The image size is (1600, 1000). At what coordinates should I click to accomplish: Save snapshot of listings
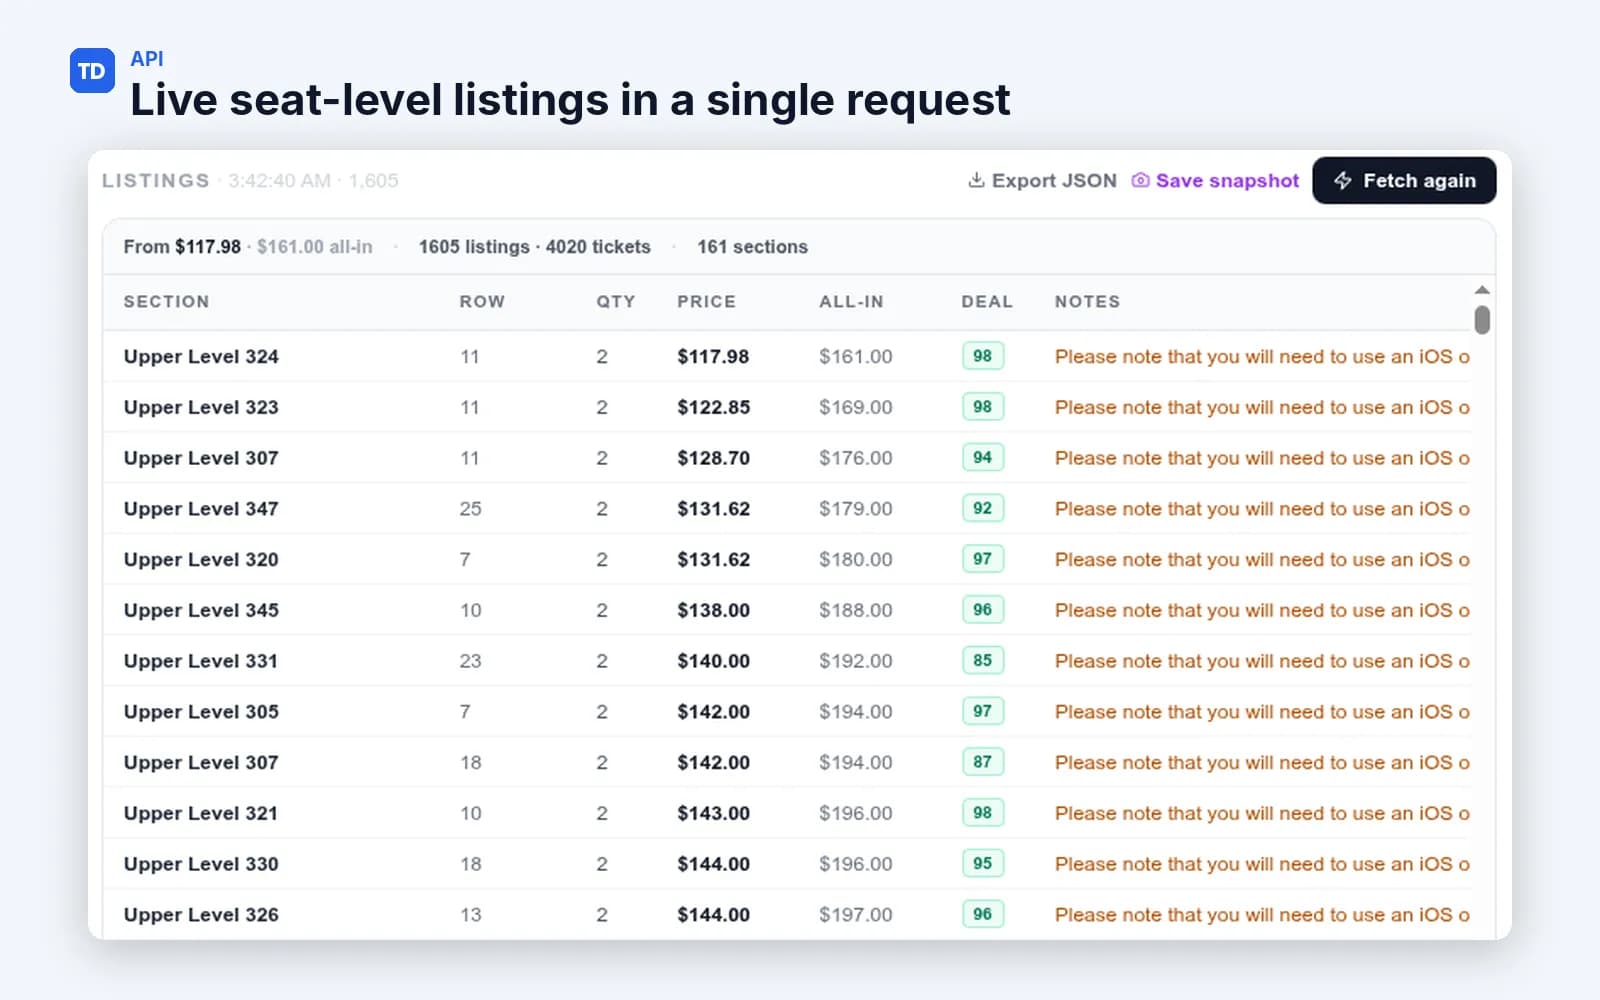pos(1215,180)
